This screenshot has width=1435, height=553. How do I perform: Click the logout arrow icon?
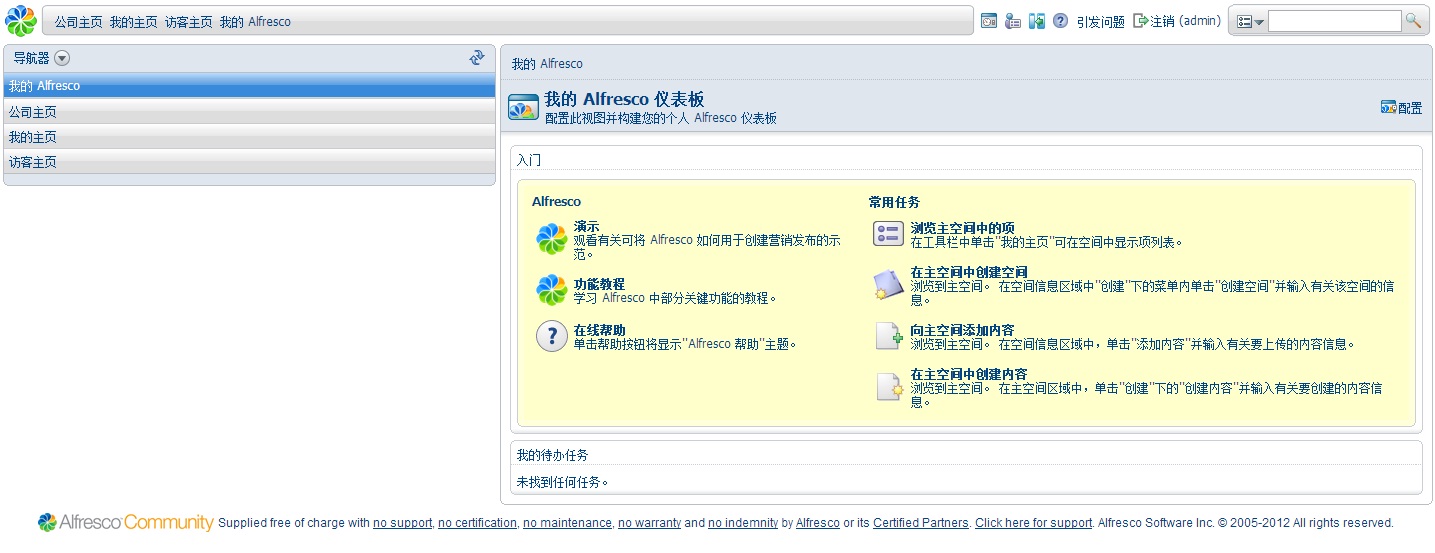pyautogui.click(x=1141, y=21)
